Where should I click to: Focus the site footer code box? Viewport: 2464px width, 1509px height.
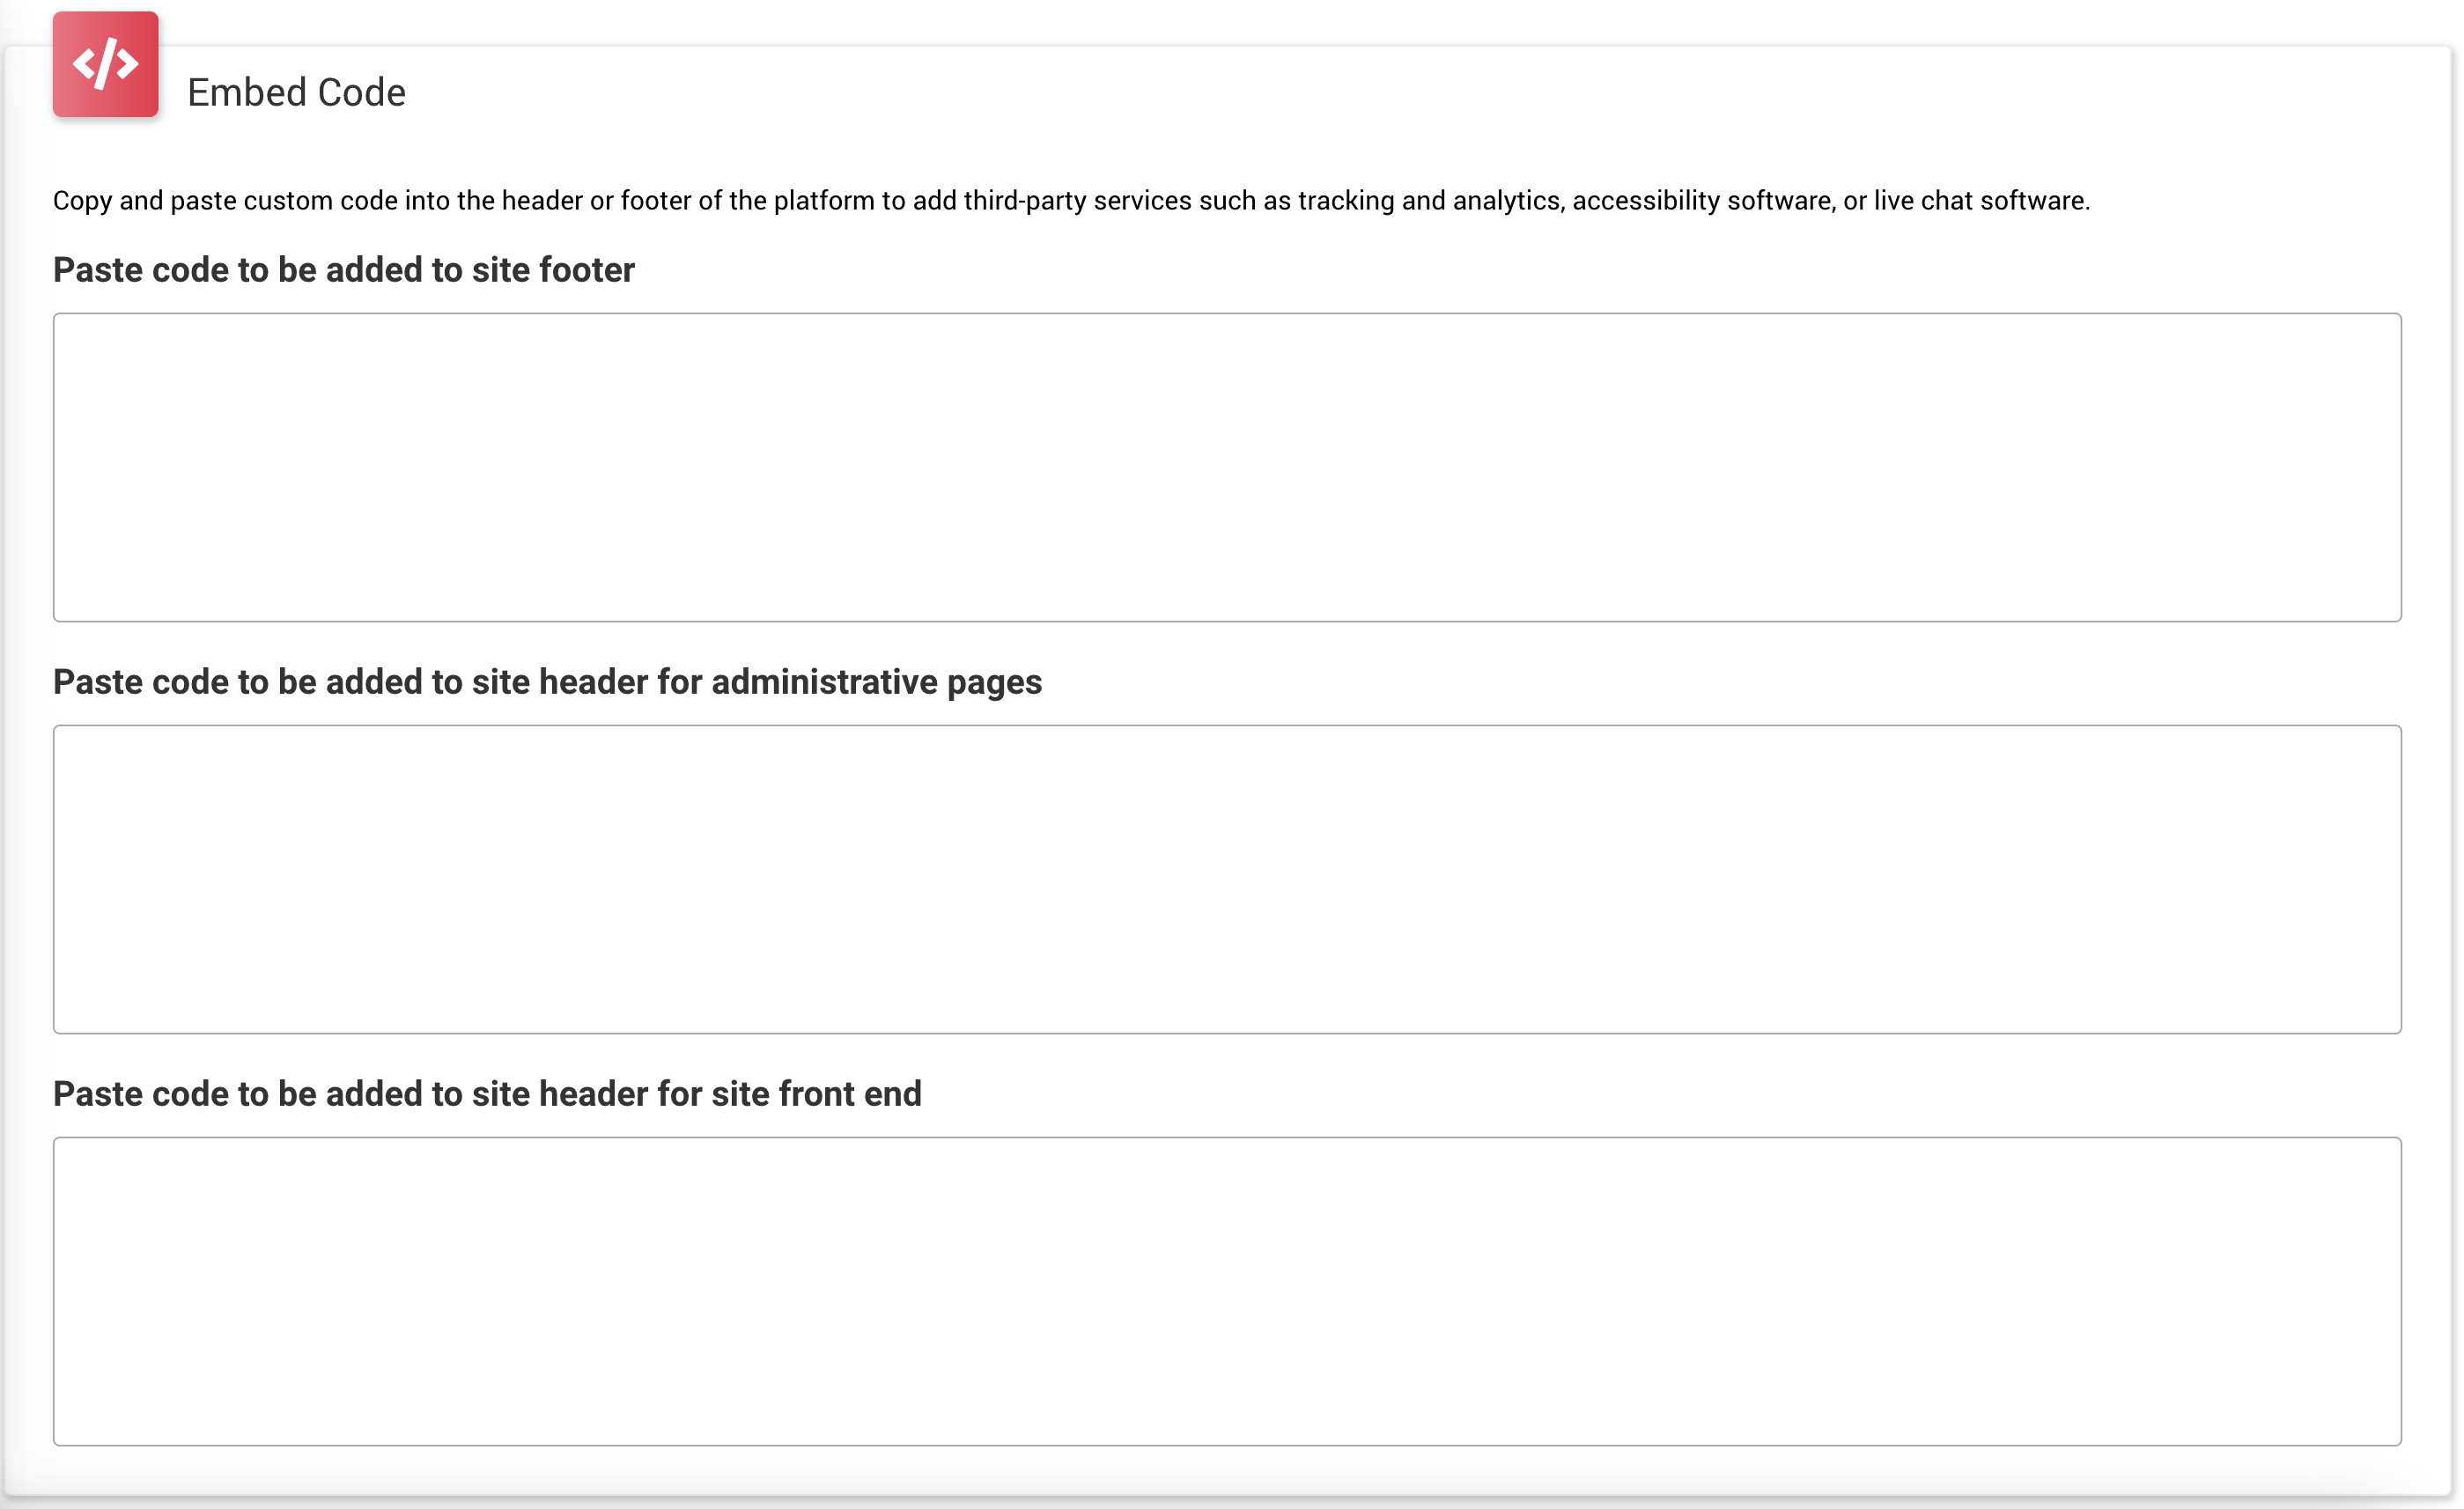pyautogui.click(x=1227, y=467)
